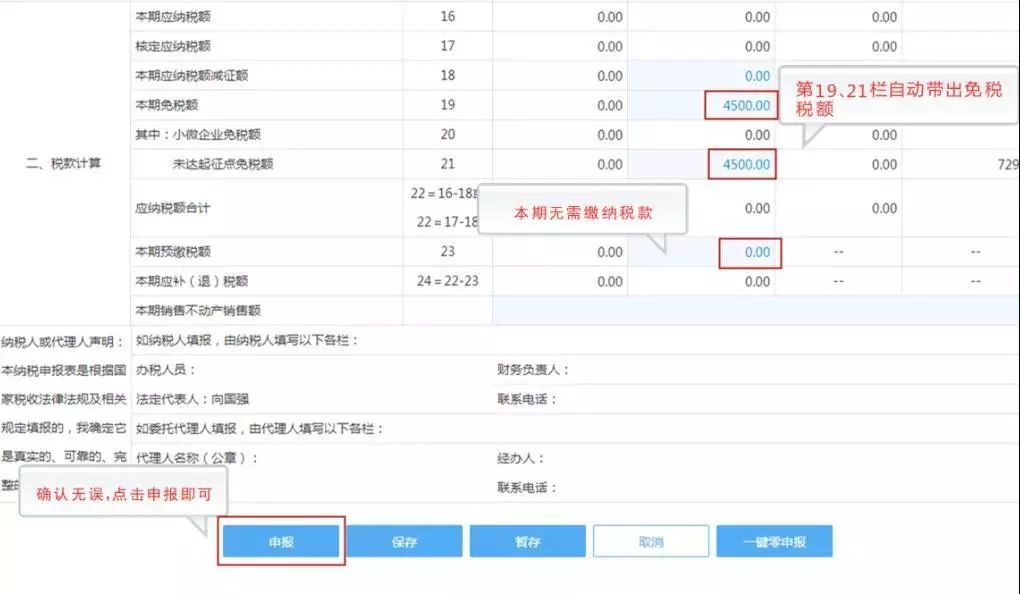
Task: Click the 二、税款计算 section heading
Action: (63, 163)
